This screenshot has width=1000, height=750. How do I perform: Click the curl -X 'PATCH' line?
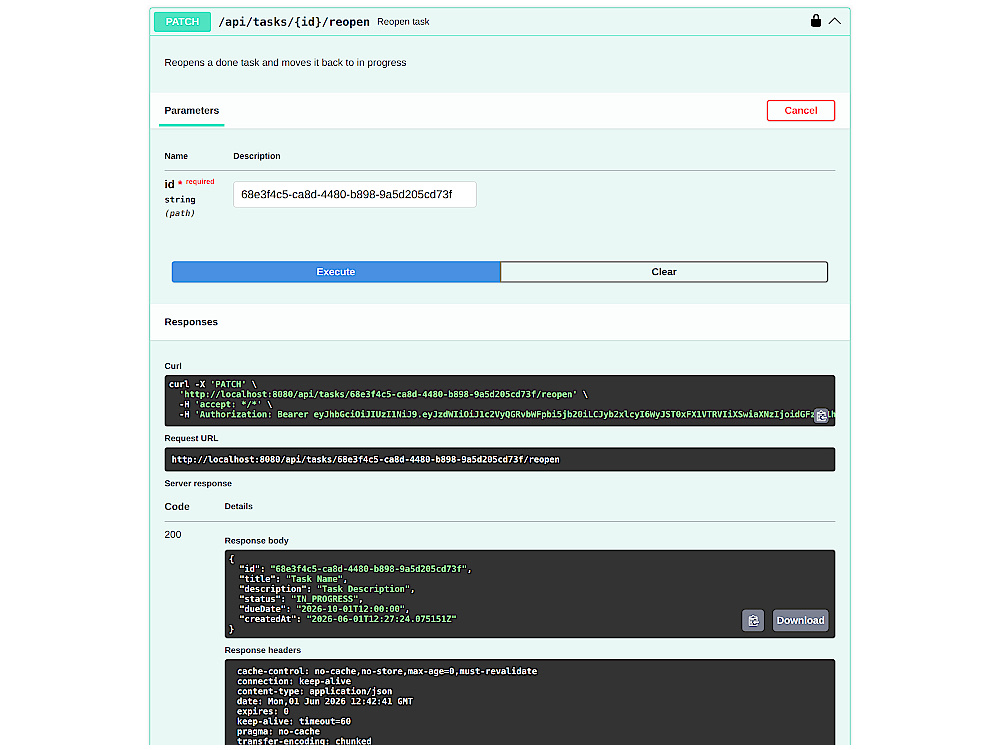pos(213,385)
